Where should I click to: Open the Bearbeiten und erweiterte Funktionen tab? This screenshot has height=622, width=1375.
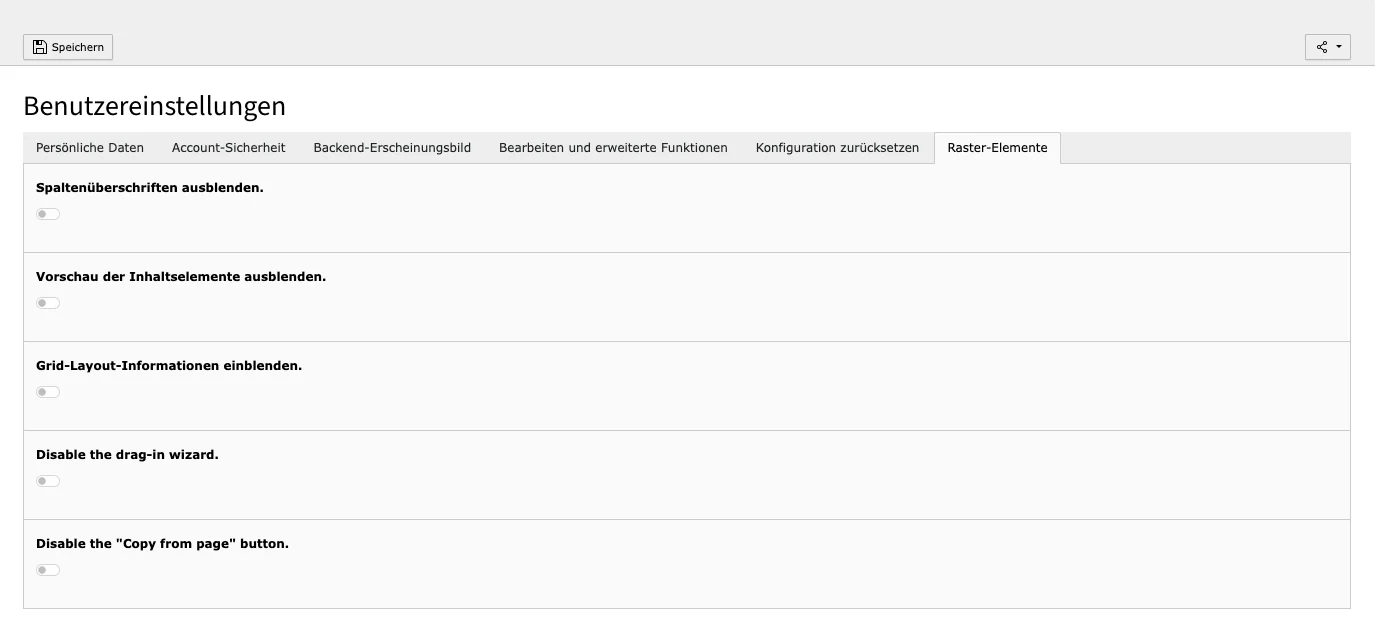[613, 147]
